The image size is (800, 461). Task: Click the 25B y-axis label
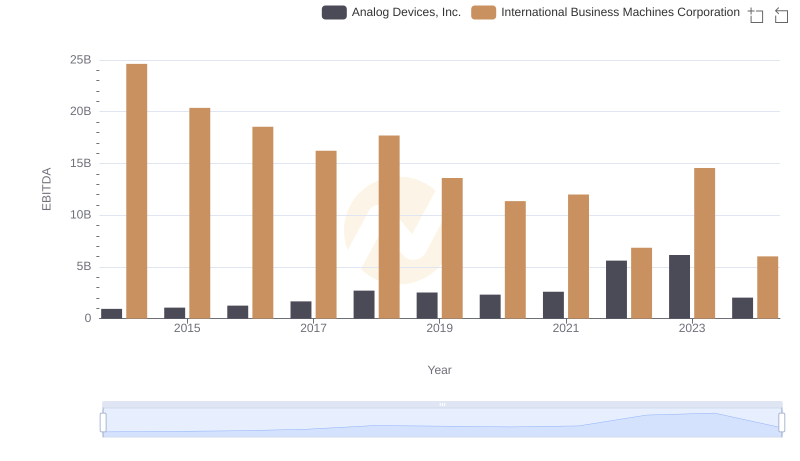pyautogui.click(x=81, y=60)
